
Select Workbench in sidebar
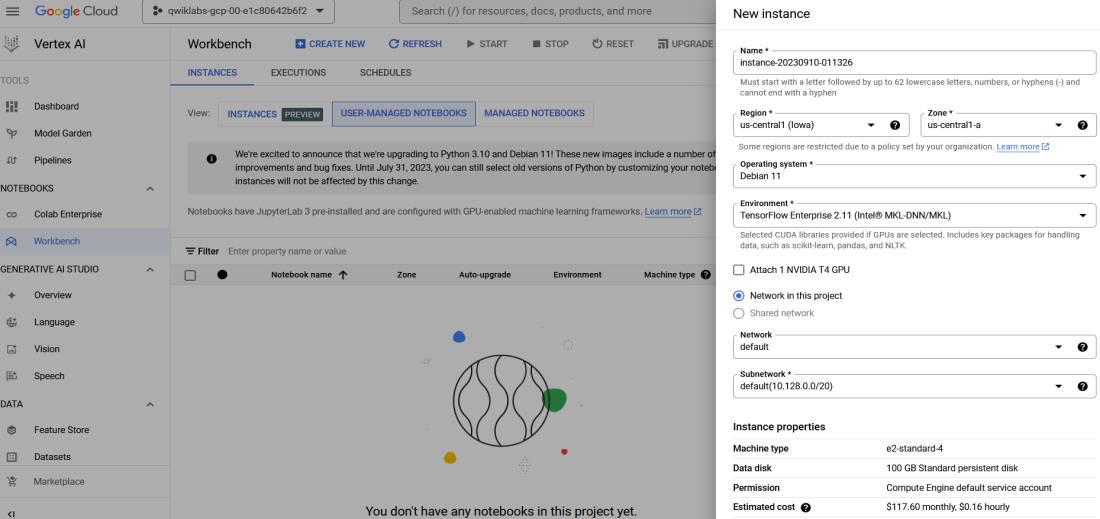click(57, 241)
